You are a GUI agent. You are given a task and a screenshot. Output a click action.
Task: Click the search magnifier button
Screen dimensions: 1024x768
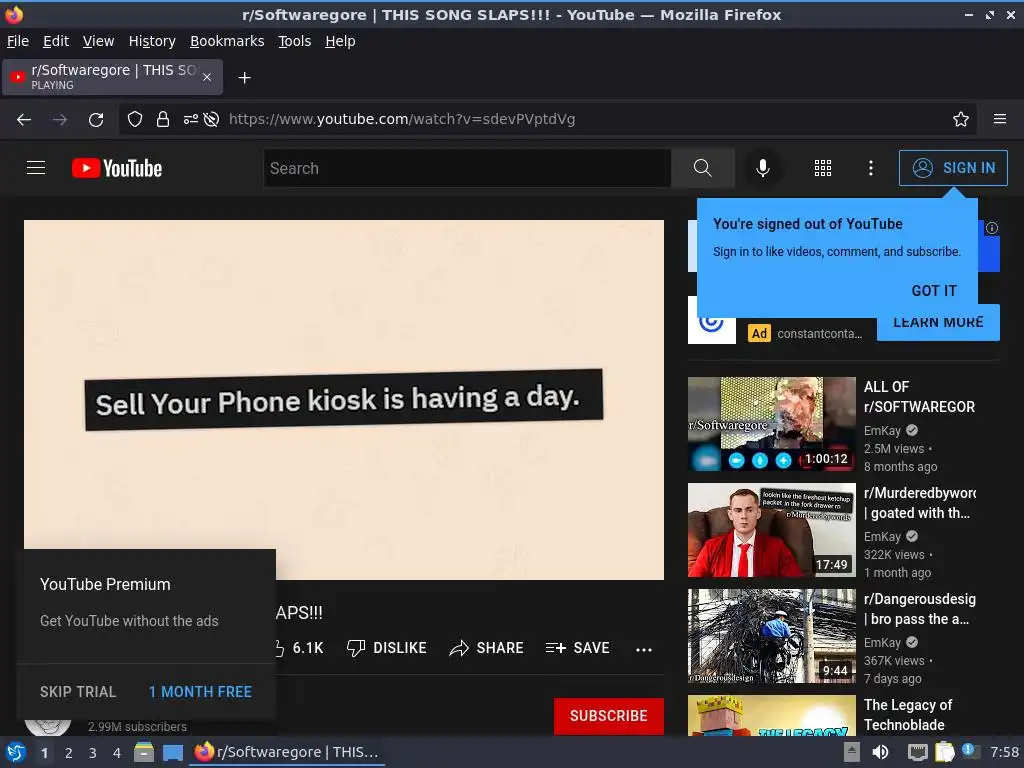pos(702,168)
